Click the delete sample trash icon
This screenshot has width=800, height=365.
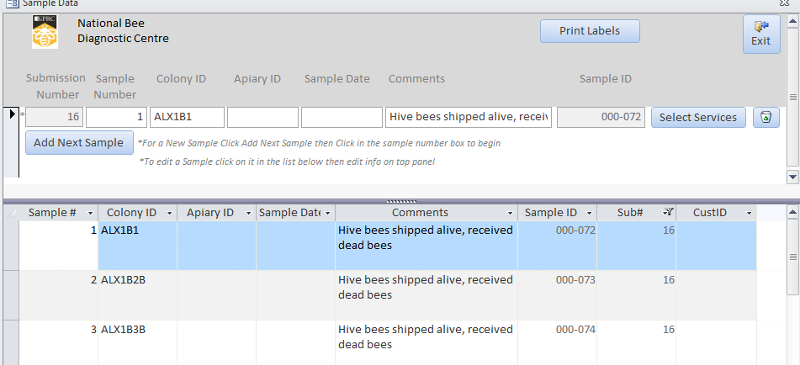point(766,117)
